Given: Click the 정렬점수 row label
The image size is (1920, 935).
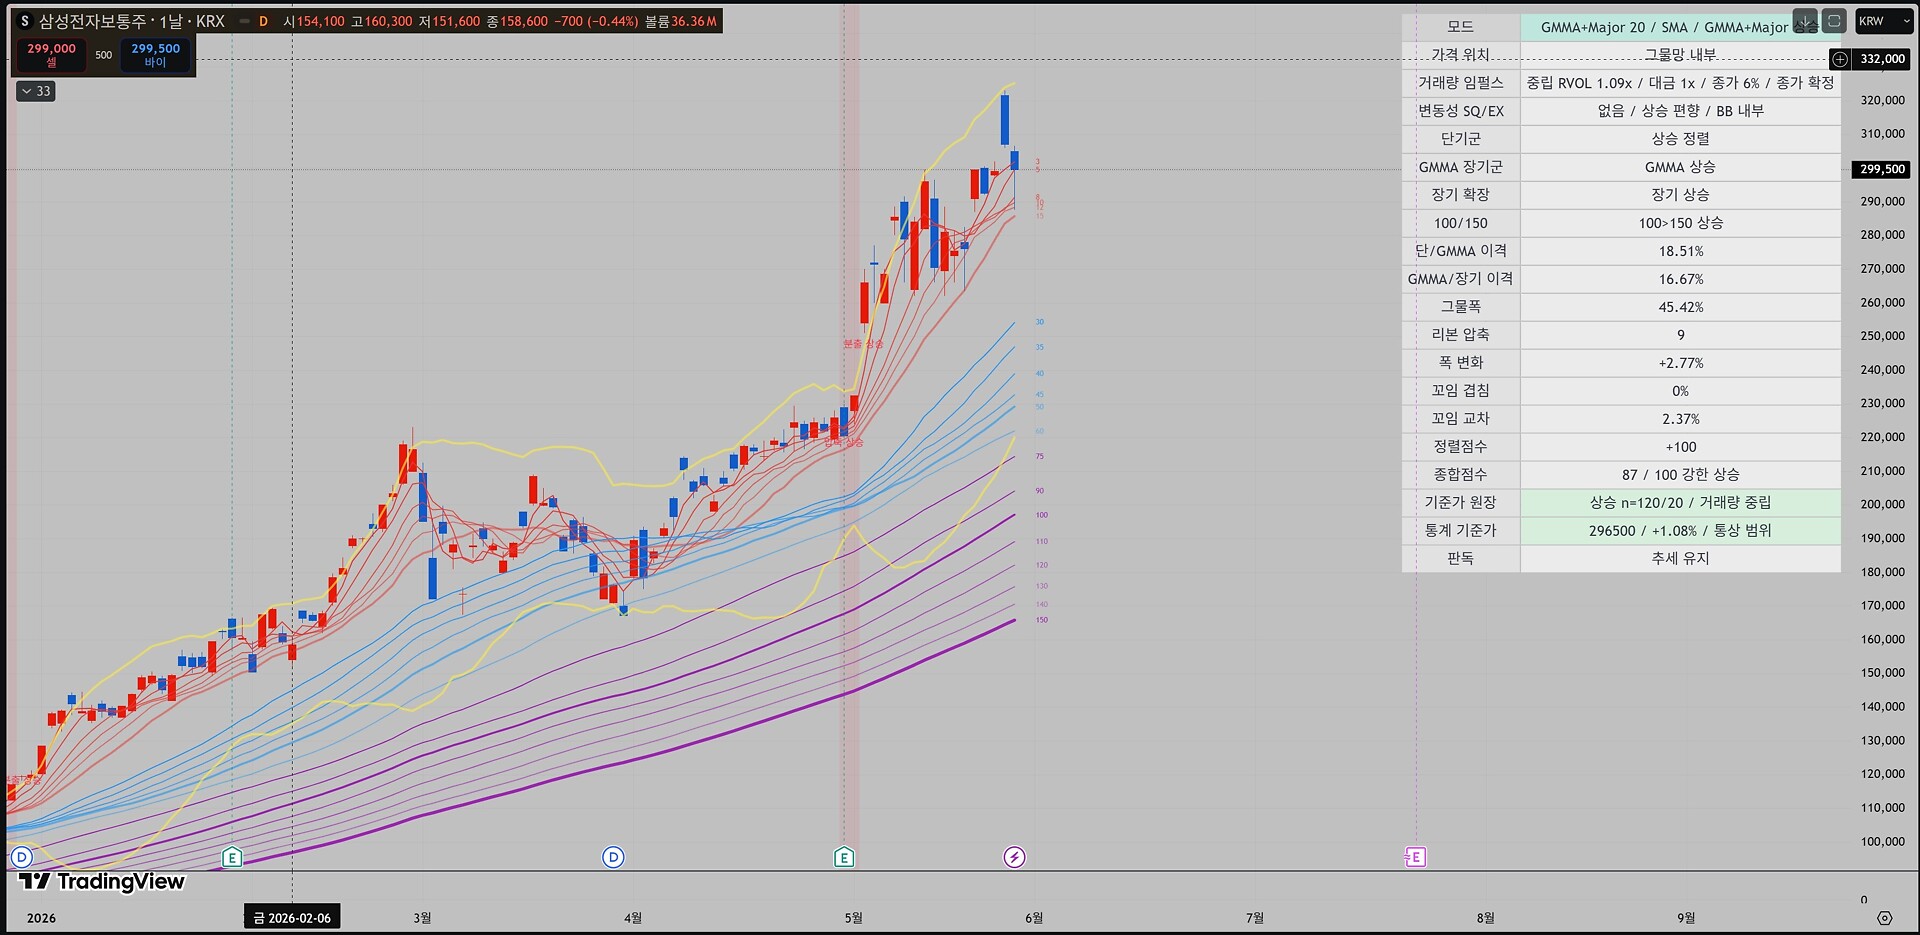Looking at the screenshot, I should tap(1461, 447).
